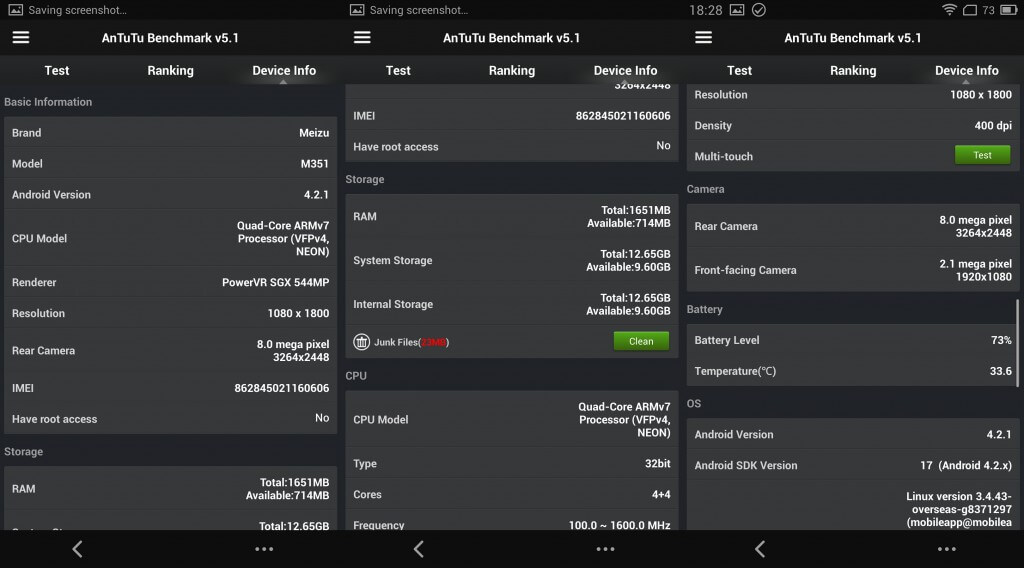
Task: Tap screenshot notification icon in left status bar
Action: (x=15, y=10)
